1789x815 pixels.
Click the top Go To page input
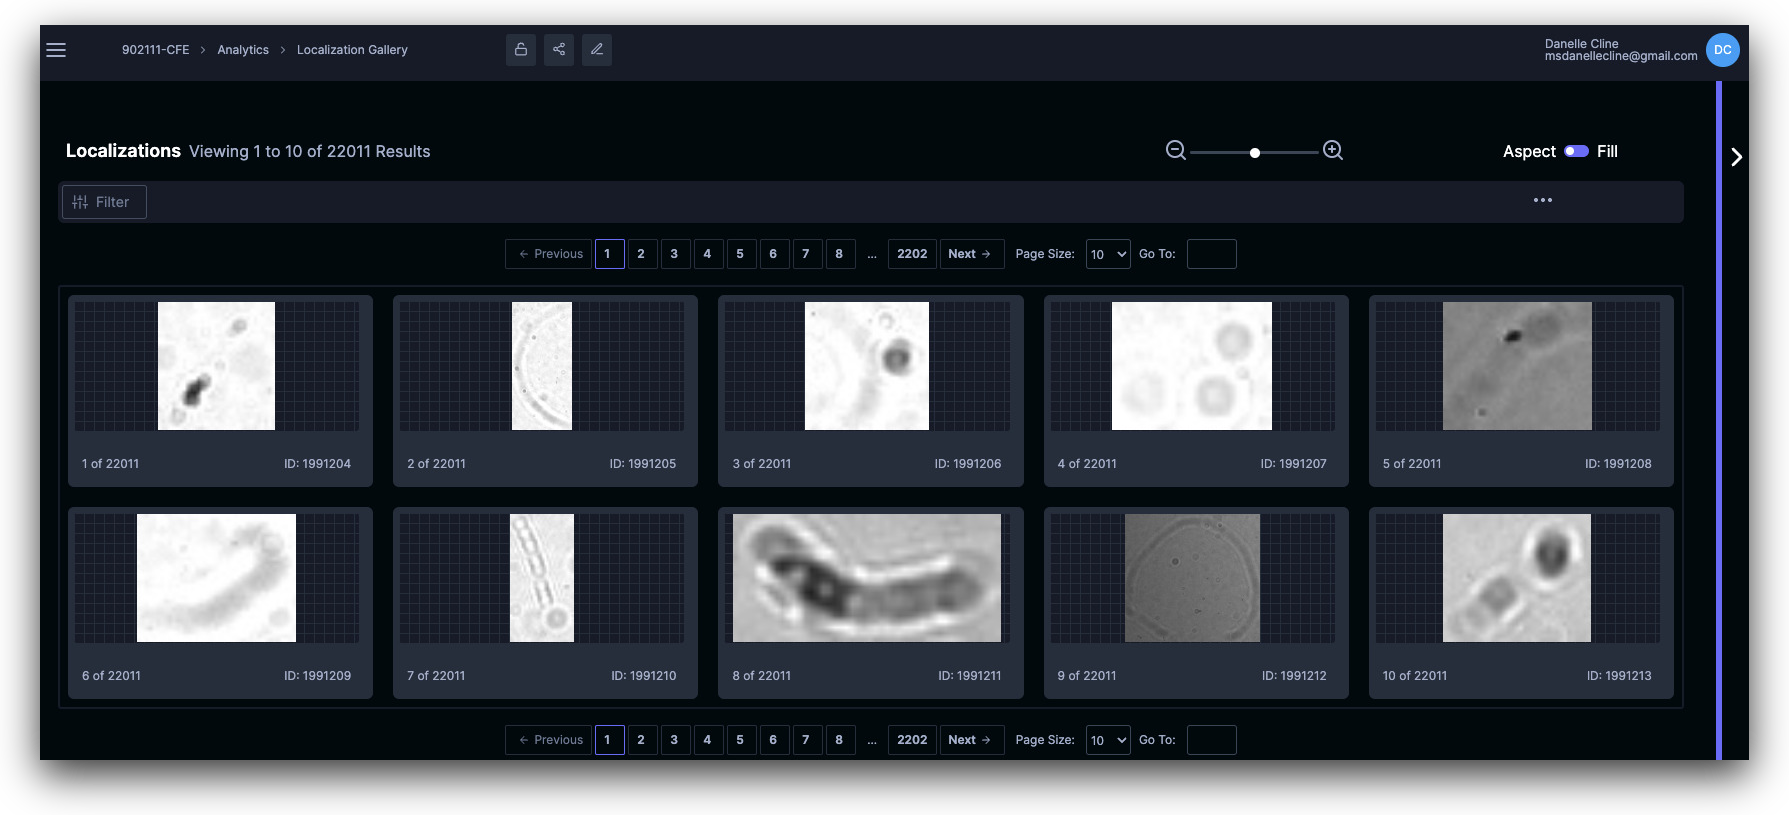click(1211, 254)
